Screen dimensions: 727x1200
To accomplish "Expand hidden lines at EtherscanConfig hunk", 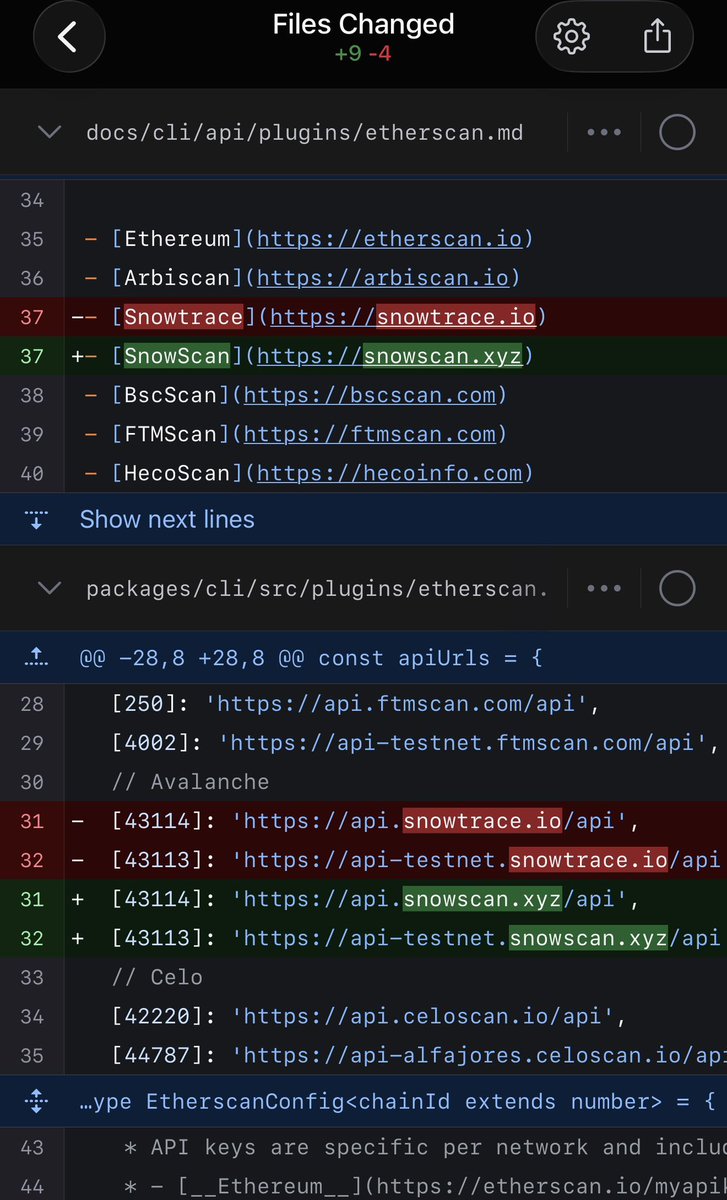I will (35, 1101).
